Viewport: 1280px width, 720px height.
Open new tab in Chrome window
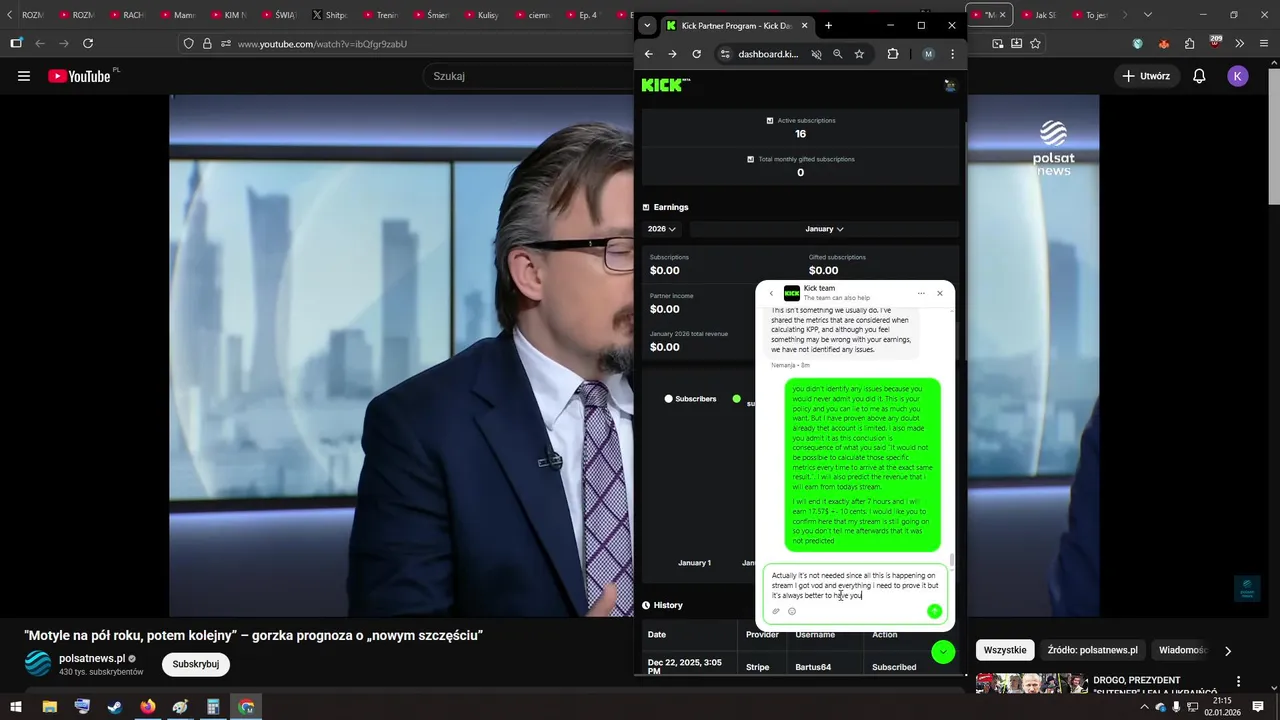(828, 25)
